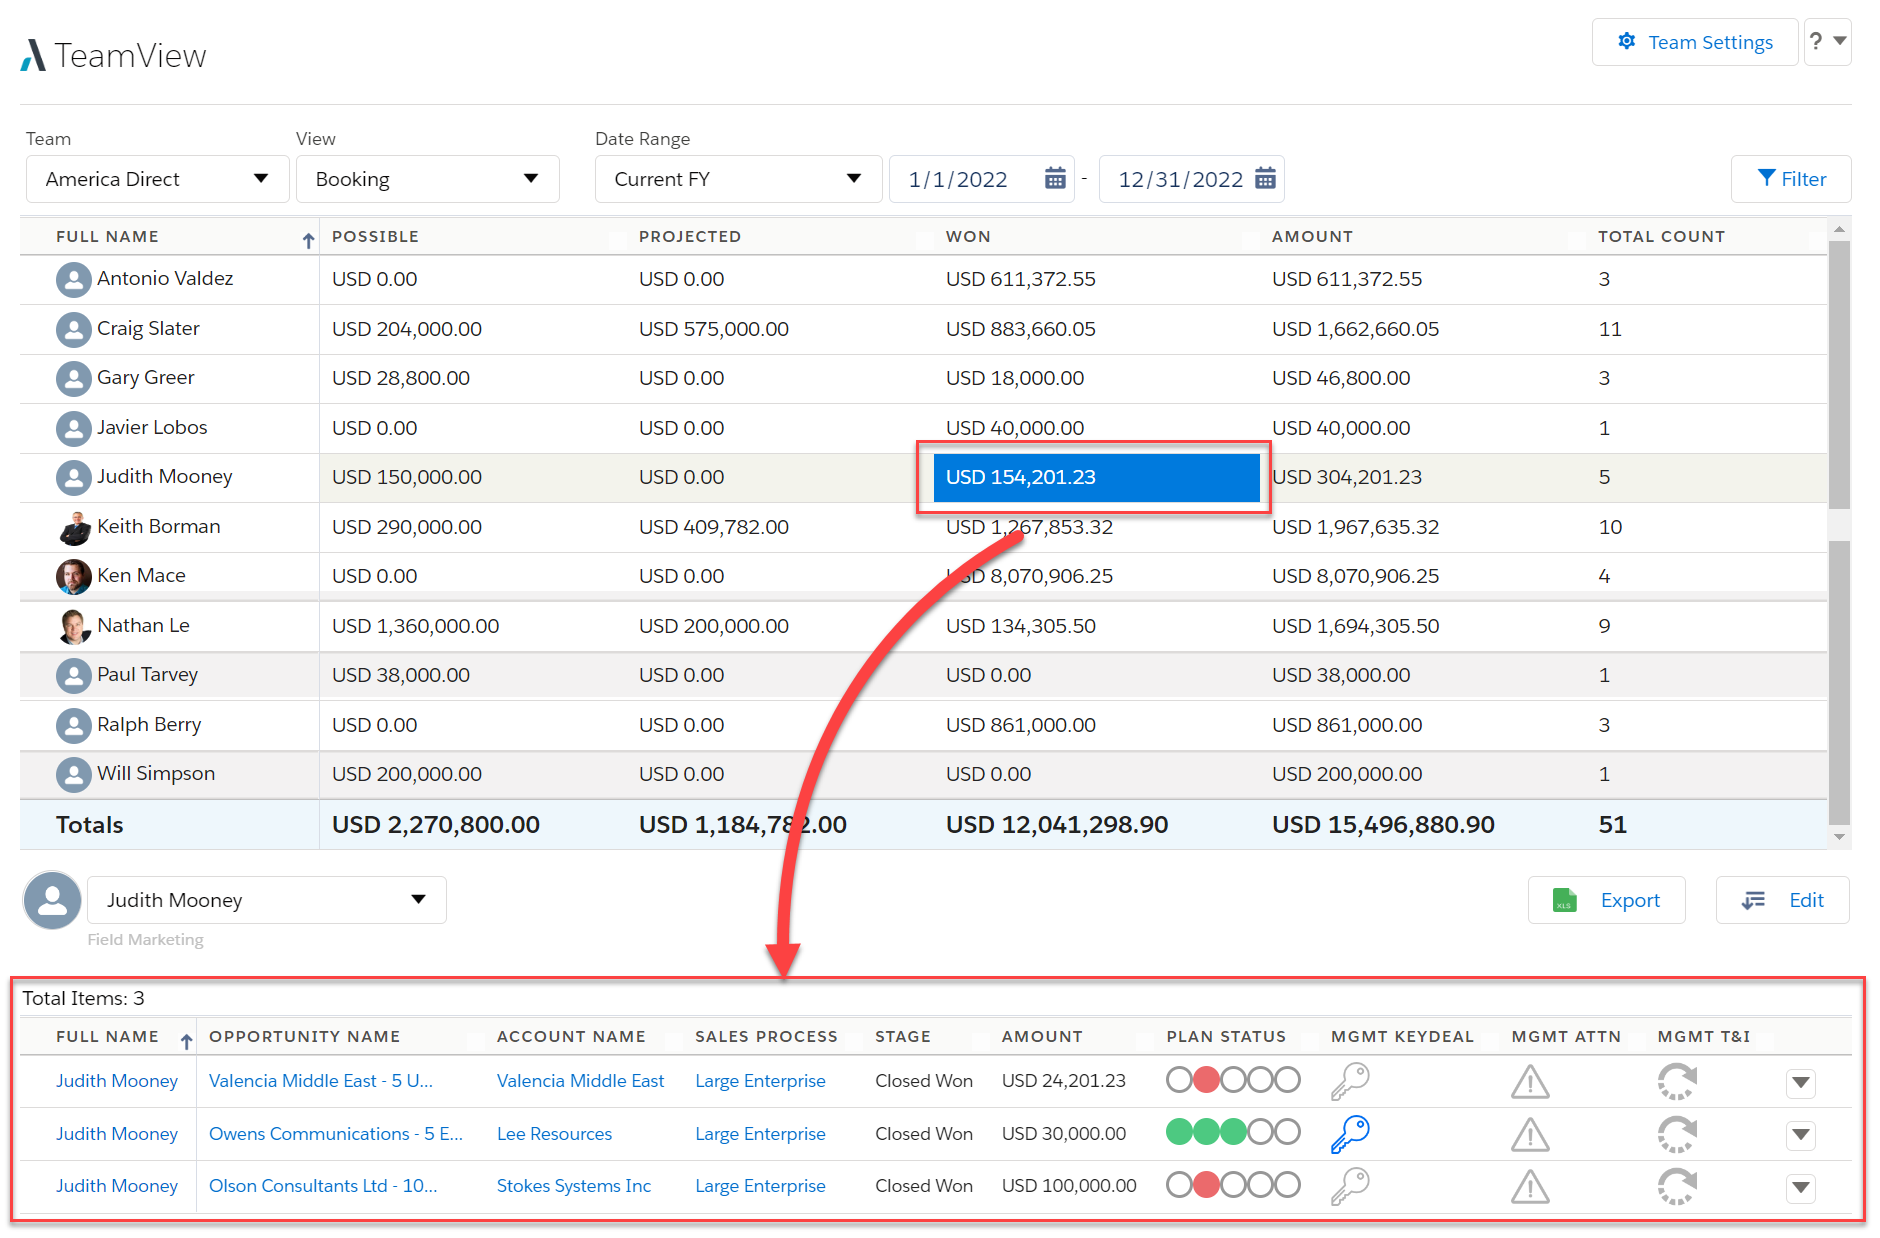Image resolution: width=1880 pixels, height=1238 pixels.
Task: Open the Team dropdown showing America Direct
Action: coord(158,179)
